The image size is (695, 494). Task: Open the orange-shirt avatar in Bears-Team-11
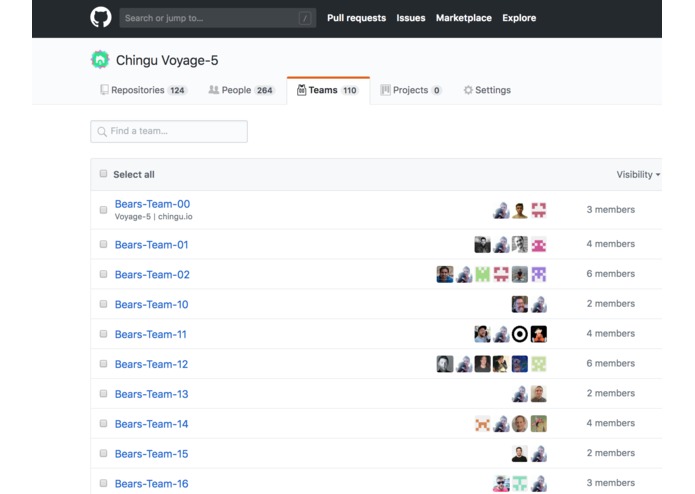(539, 334)
